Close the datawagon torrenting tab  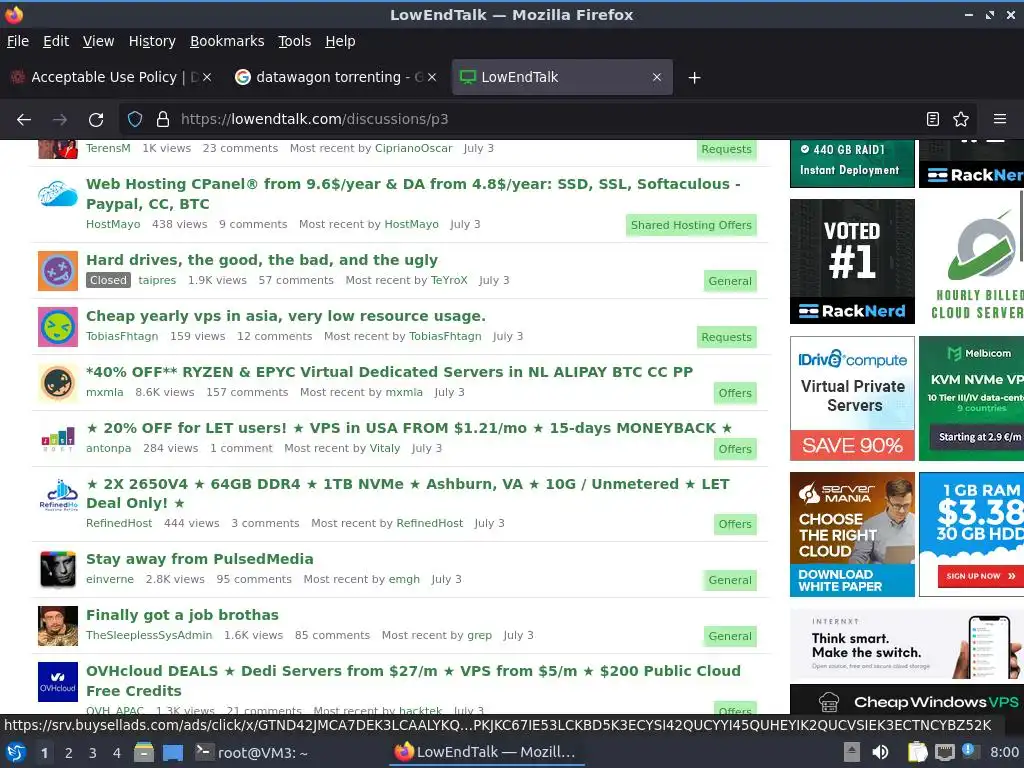432,77
